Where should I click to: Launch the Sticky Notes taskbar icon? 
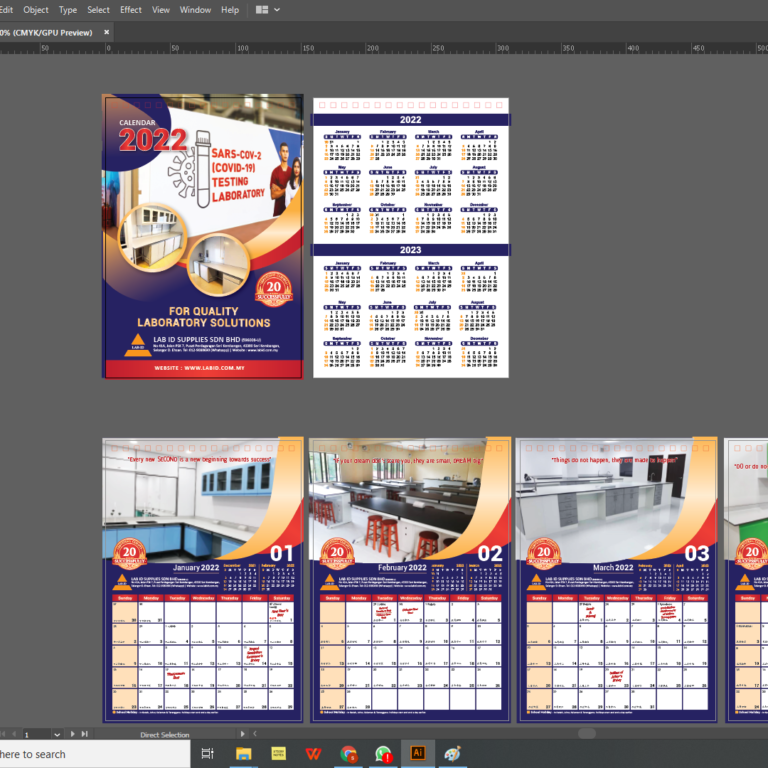pos(278,754)
